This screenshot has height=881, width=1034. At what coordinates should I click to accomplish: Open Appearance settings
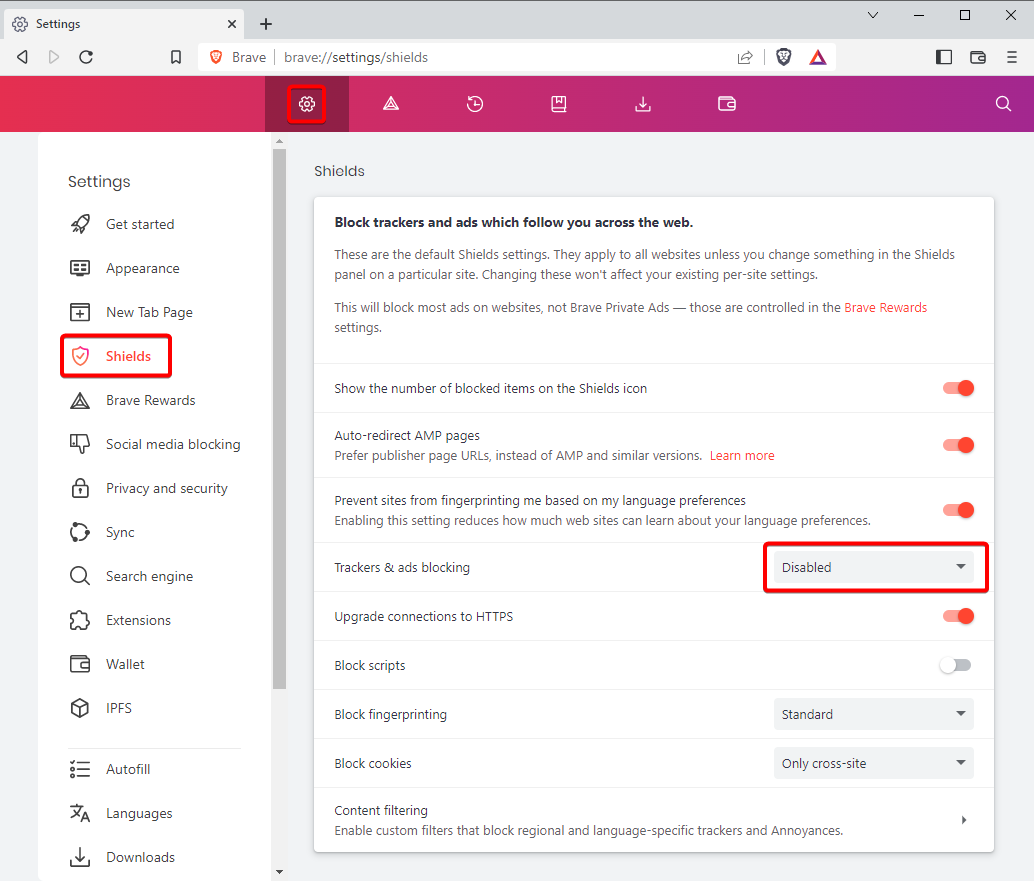coord(142,268)
